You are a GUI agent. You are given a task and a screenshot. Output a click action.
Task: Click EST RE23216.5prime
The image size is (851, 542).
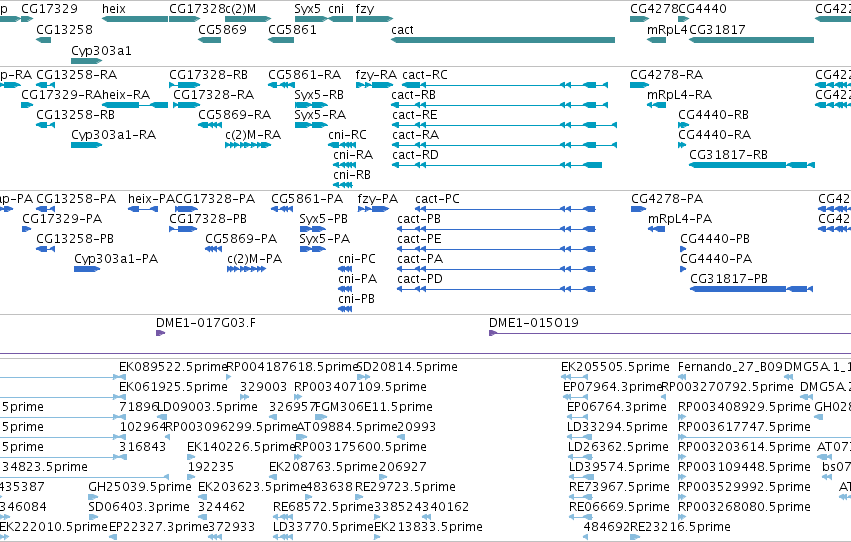680,527
